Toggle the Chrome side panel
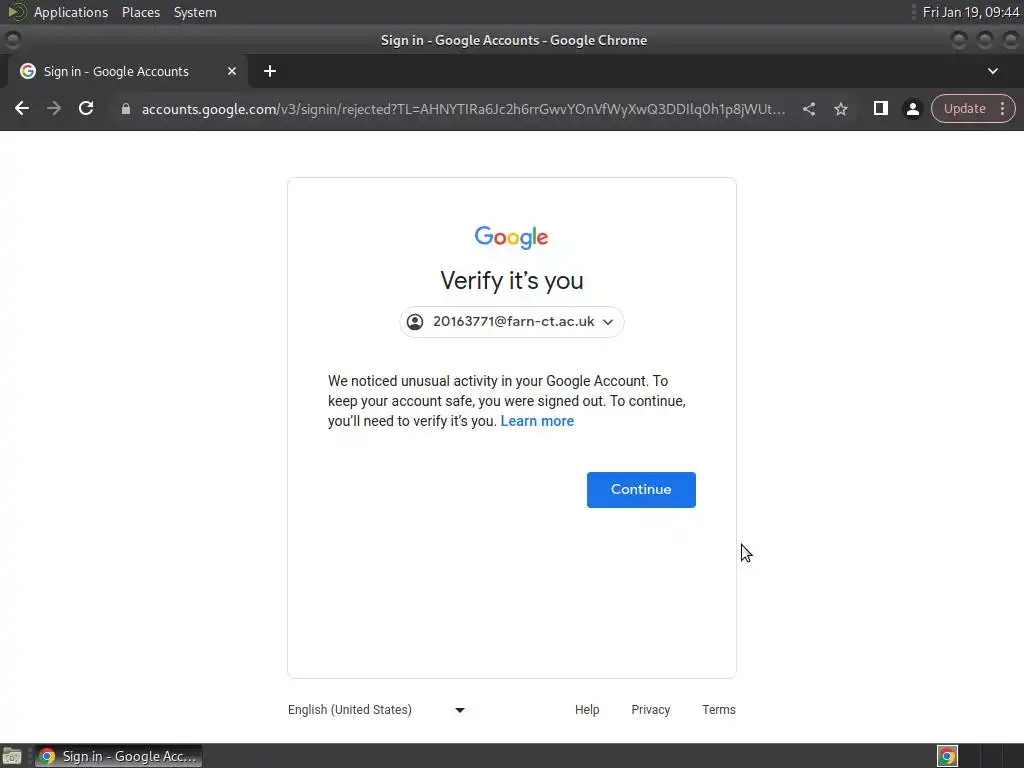 pos(880,108)
